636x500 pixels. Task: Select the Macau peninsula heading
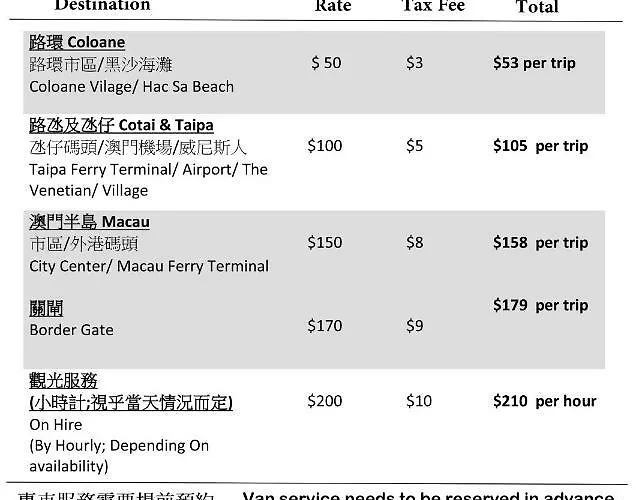[89, 222]
